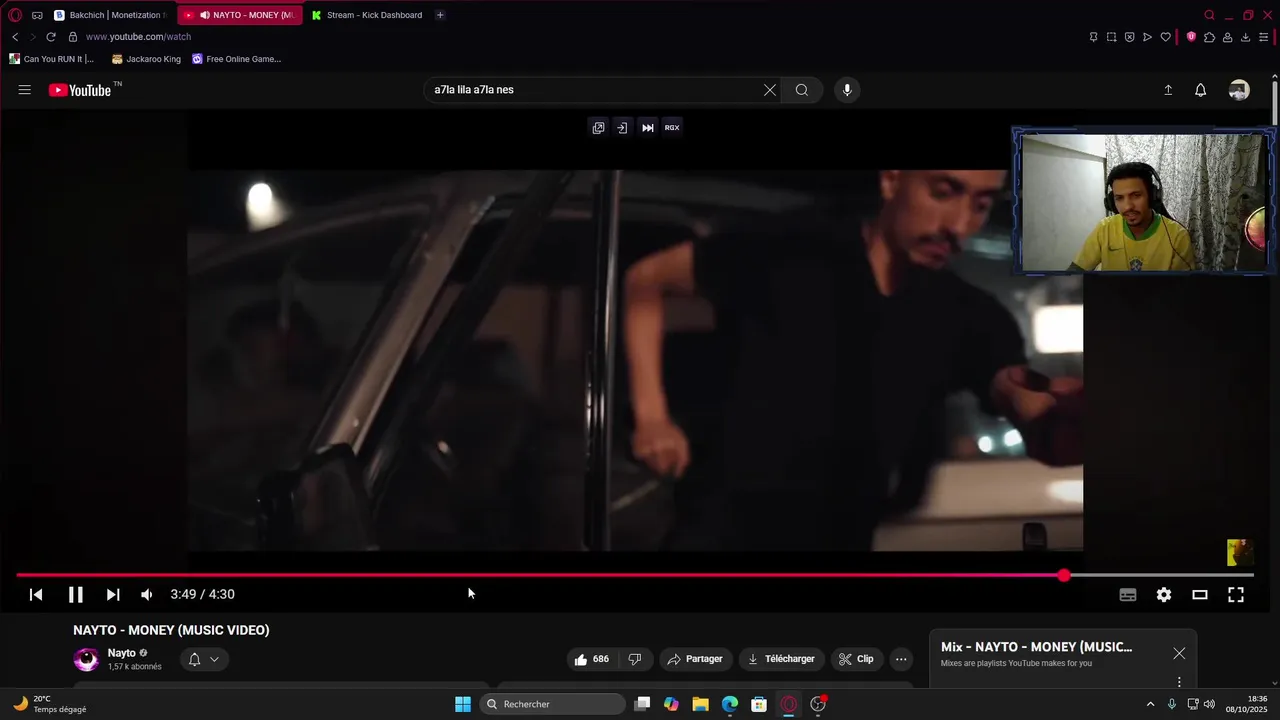Open YouTube notifications bell in header
Screen dimensions: 1280x720
point(1201,90)
